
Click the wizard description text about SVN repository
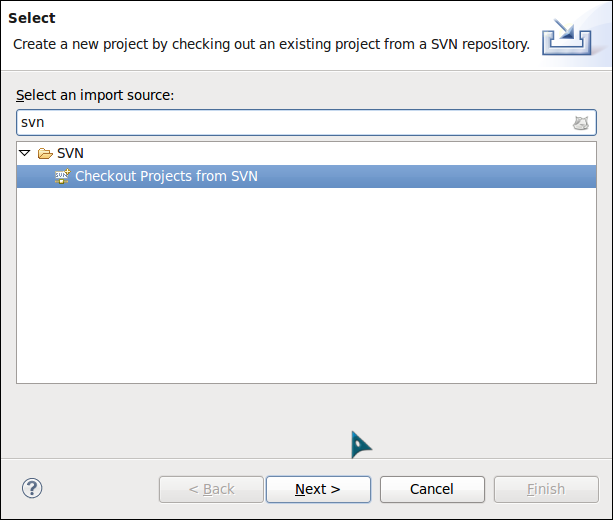pyautogui.click(x=271, y=44)
